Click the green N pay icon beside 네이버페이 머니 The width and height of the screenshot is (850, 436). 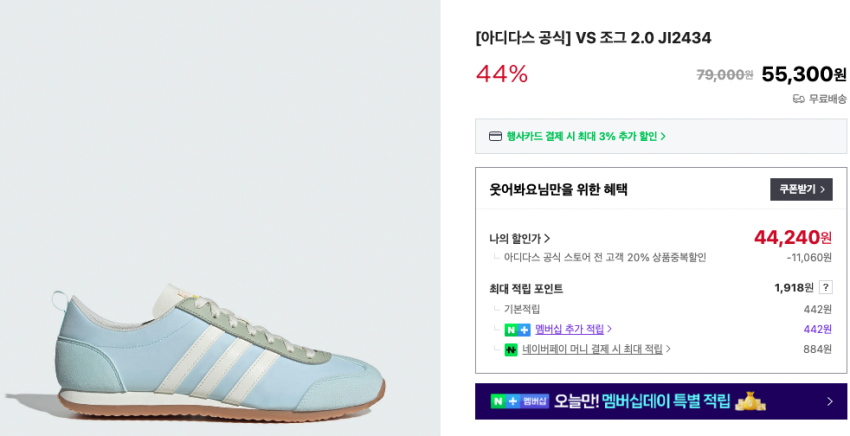click(511, 349)
